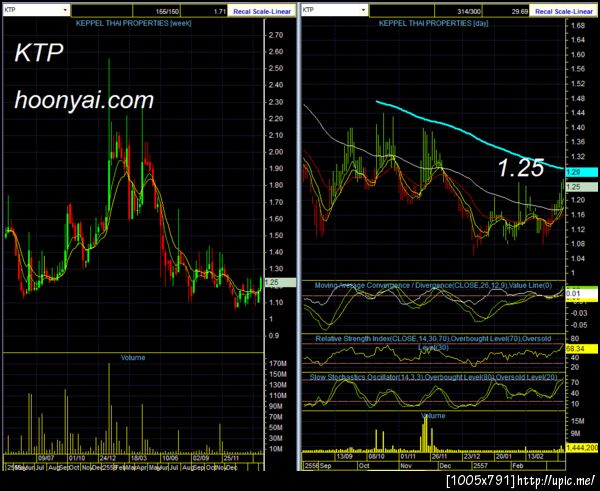Click the 2.70 level on weekly price axis
The height and width of the screenshot is (491, 600).
pos(276,35)
